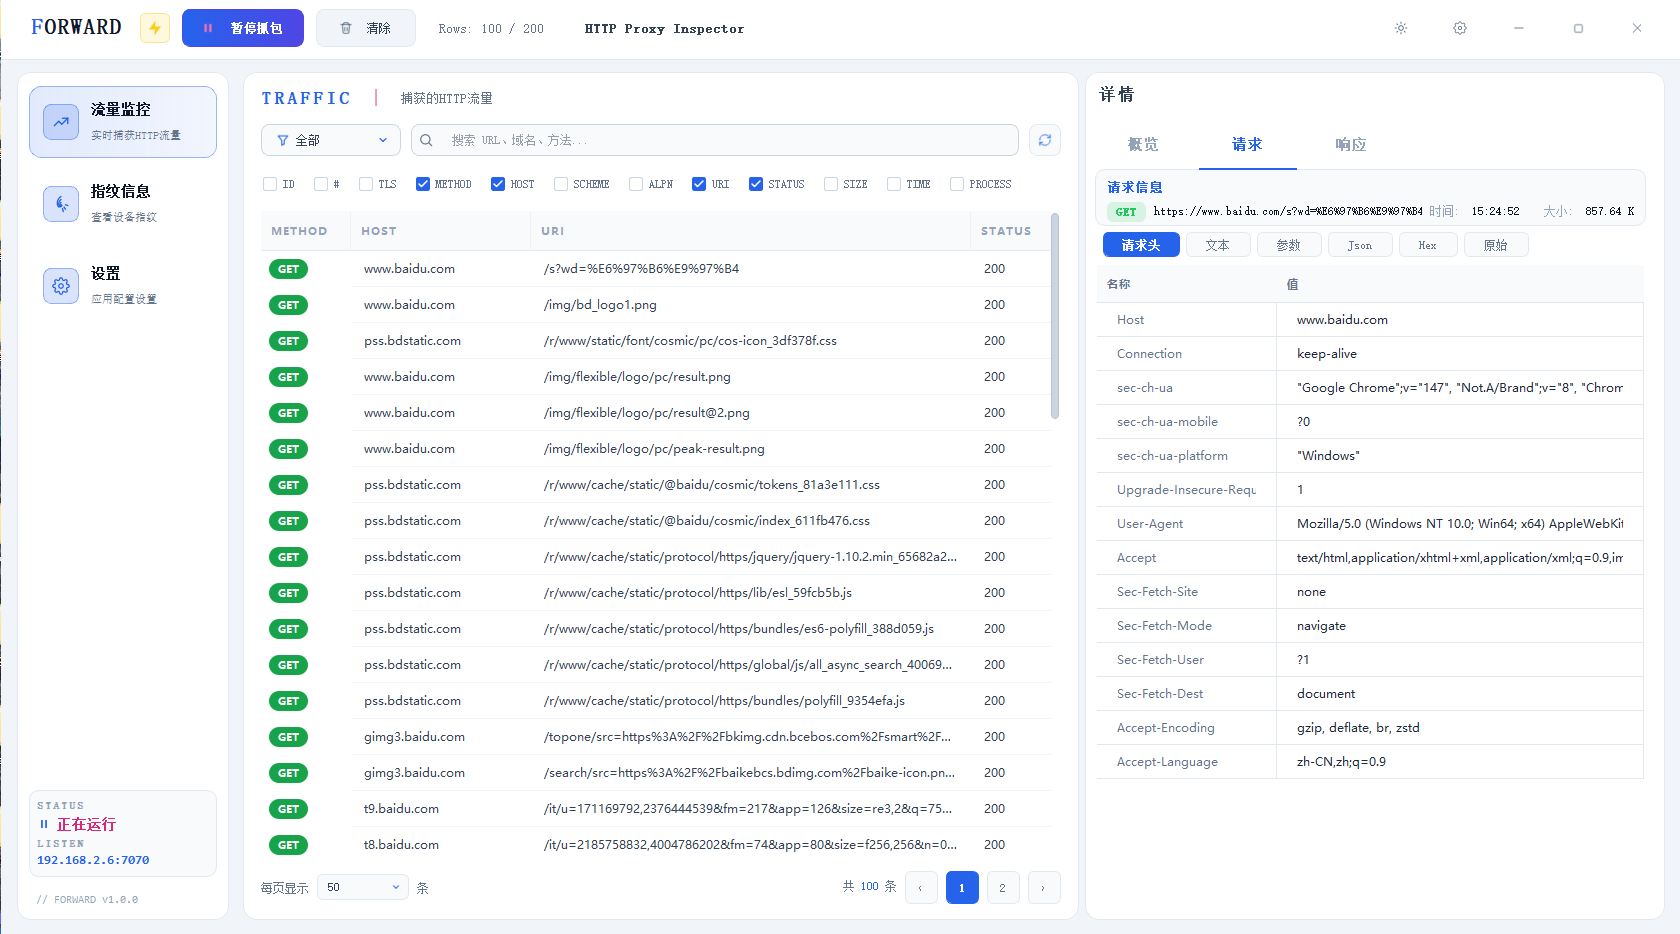Select the t8.baidu.com request row

(656, 845)
